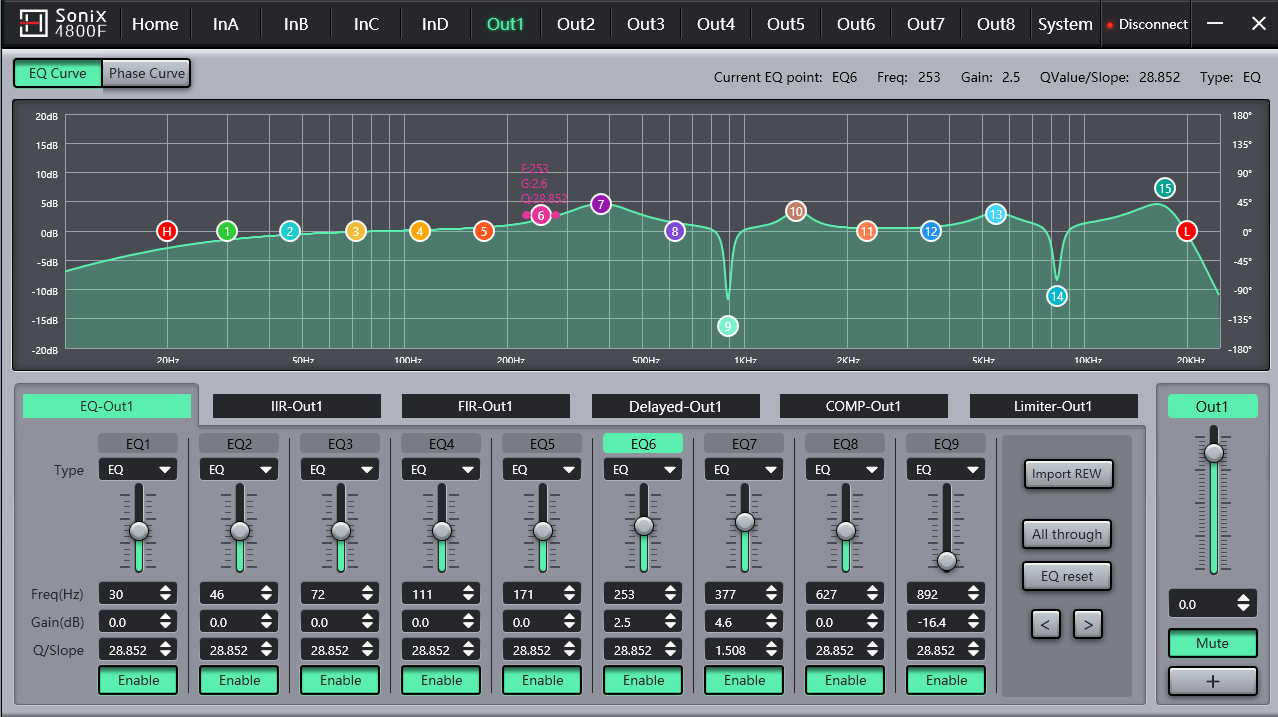Viewport: 1278px width, 717px height.
Task: Open the EQ6 Type dropdown
Action: (643, 469)
